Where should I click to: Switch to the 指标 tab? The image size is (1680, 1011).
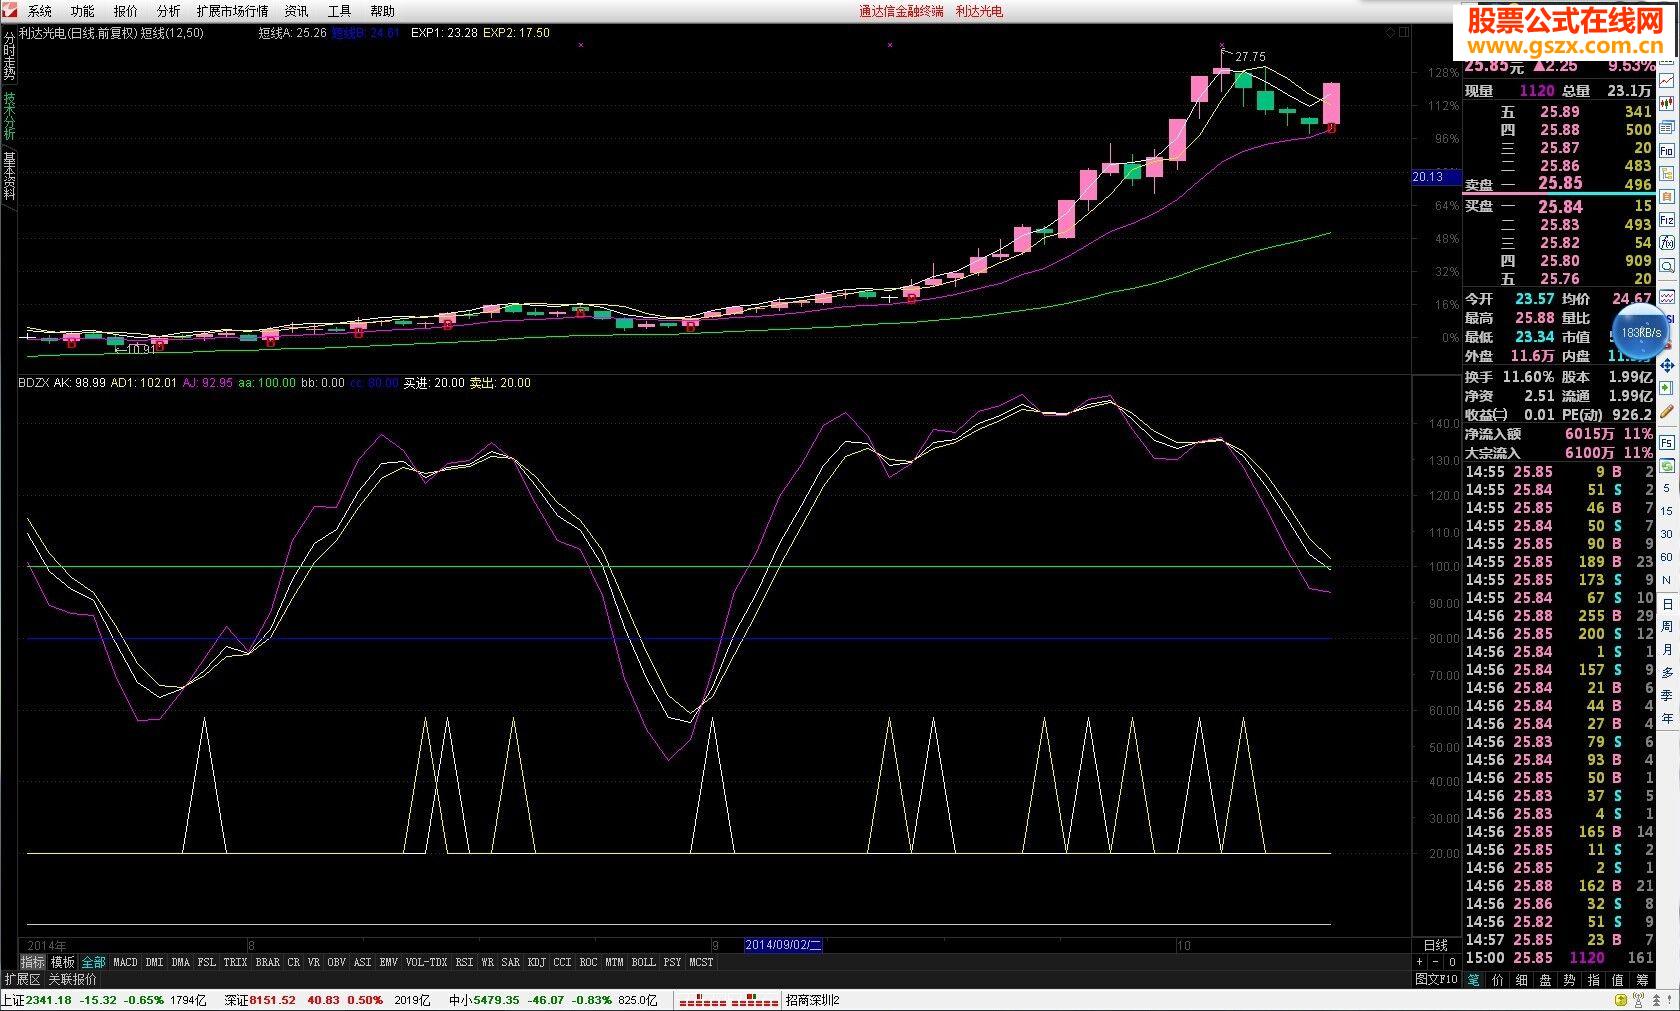33,962
